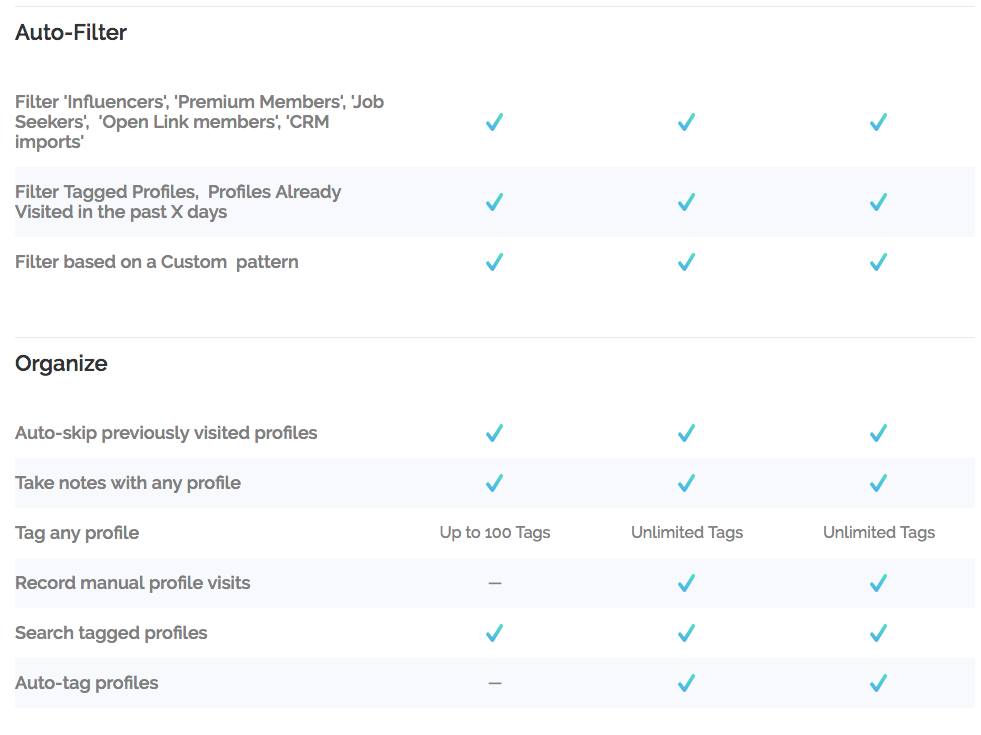Click the Organize section heading
The image size is (981, 735).
click(x=61, y=363)
